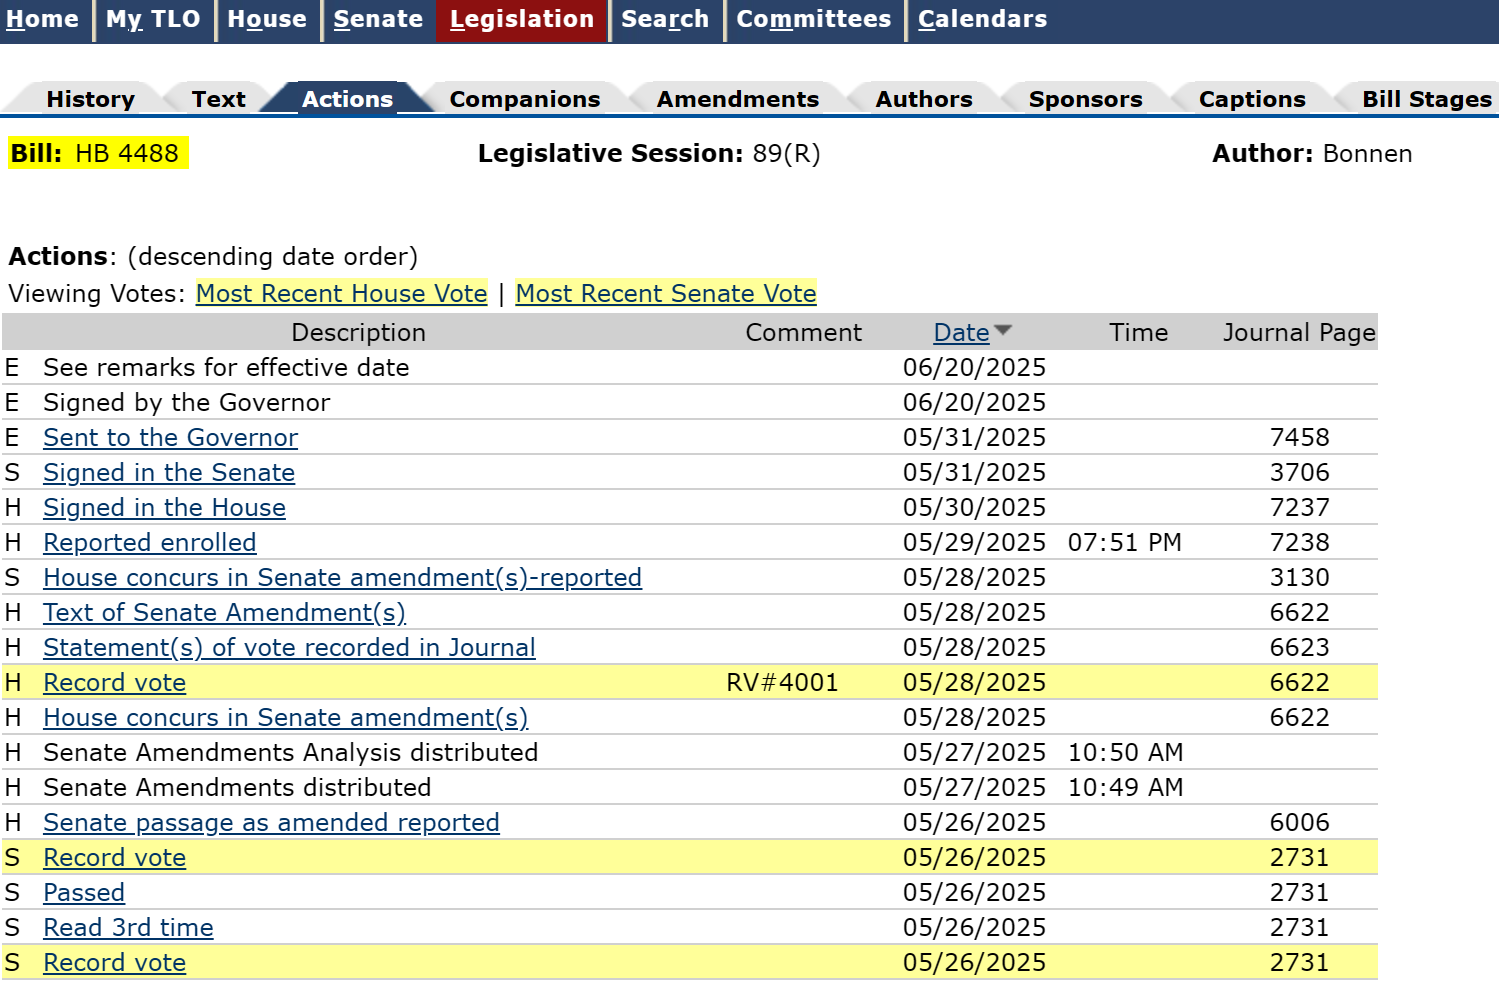Screen dimensions: 1499x987
Task: View the Most Recent Senate Vote
Action: point(666,293)
